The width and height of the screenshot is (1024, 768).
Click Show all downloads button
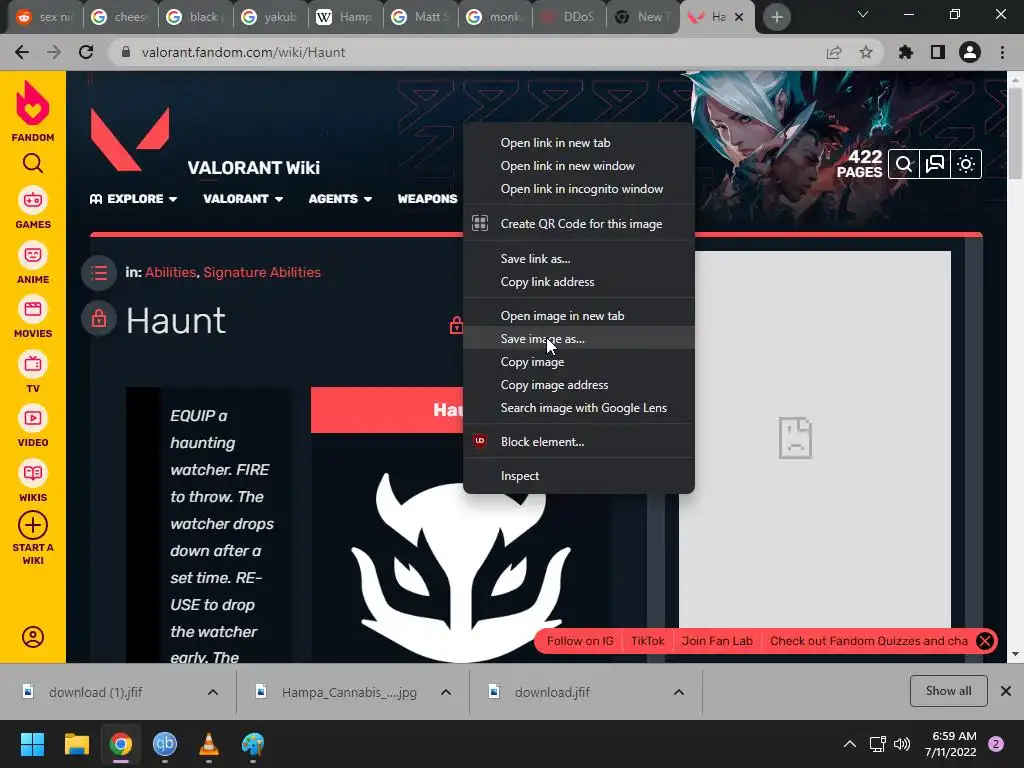point(948,691)
